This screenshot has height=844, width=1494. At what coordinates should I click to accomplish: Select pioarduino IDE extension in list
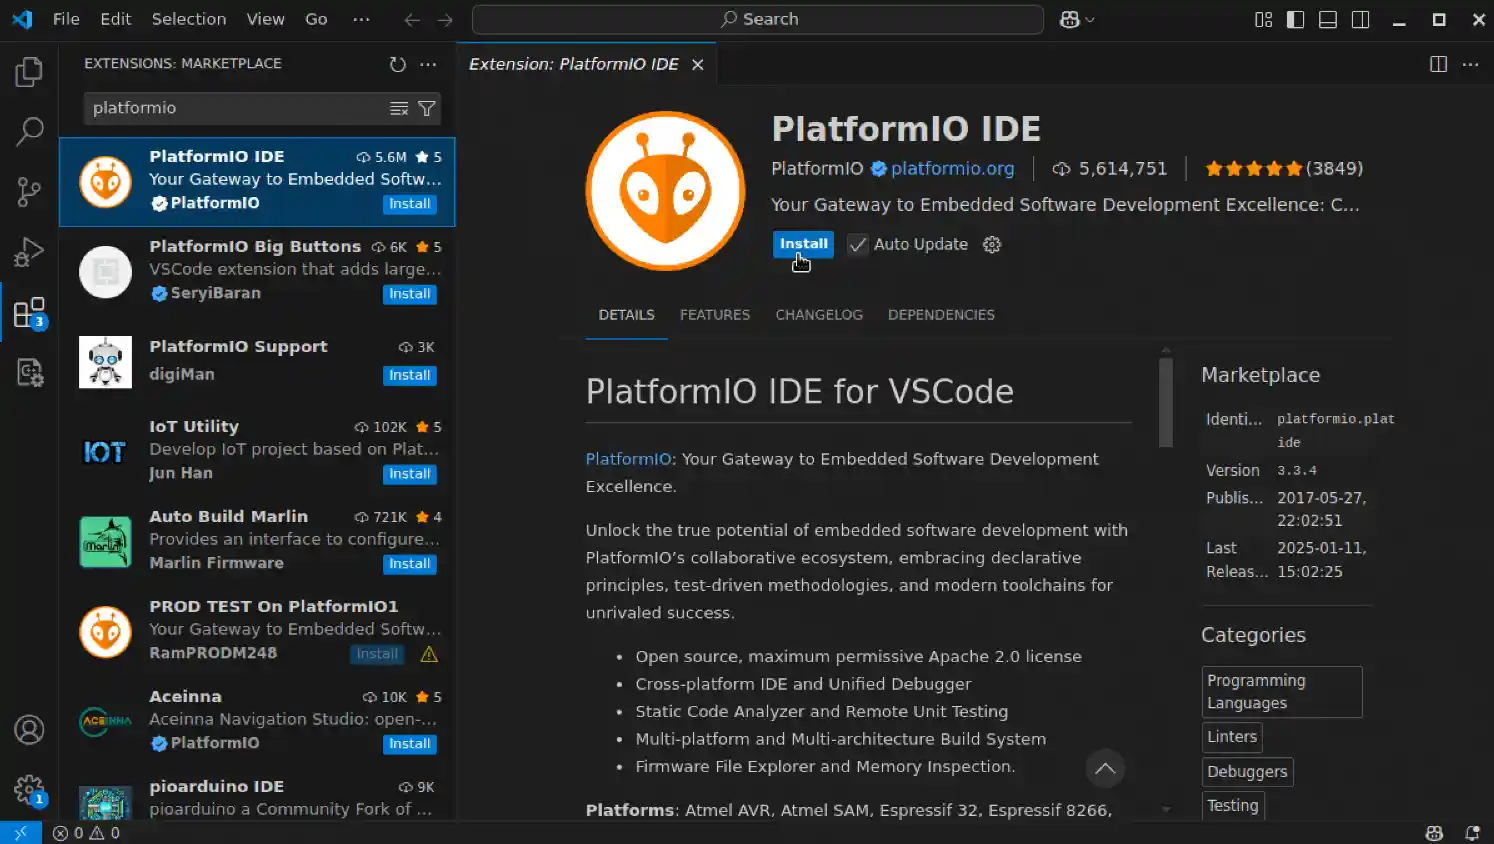click(x=257, y=797)
